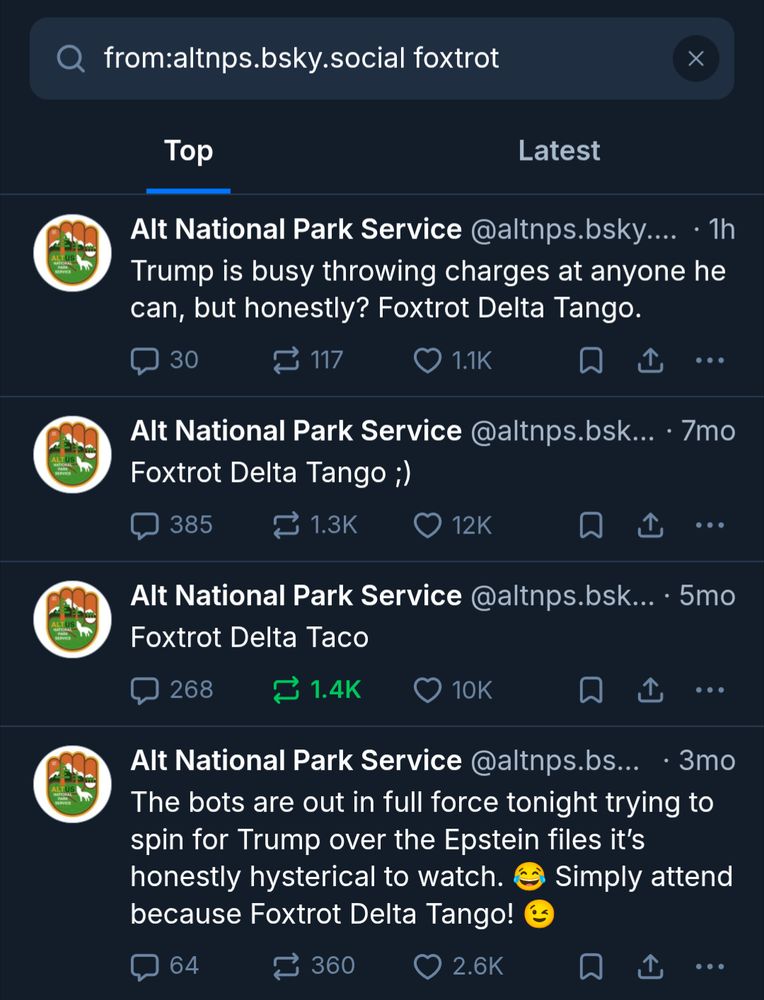Open more options on the "Foxtrot Delta Taco" post
This screenshot has height=1000, width=764.
[x=710, y=690]
